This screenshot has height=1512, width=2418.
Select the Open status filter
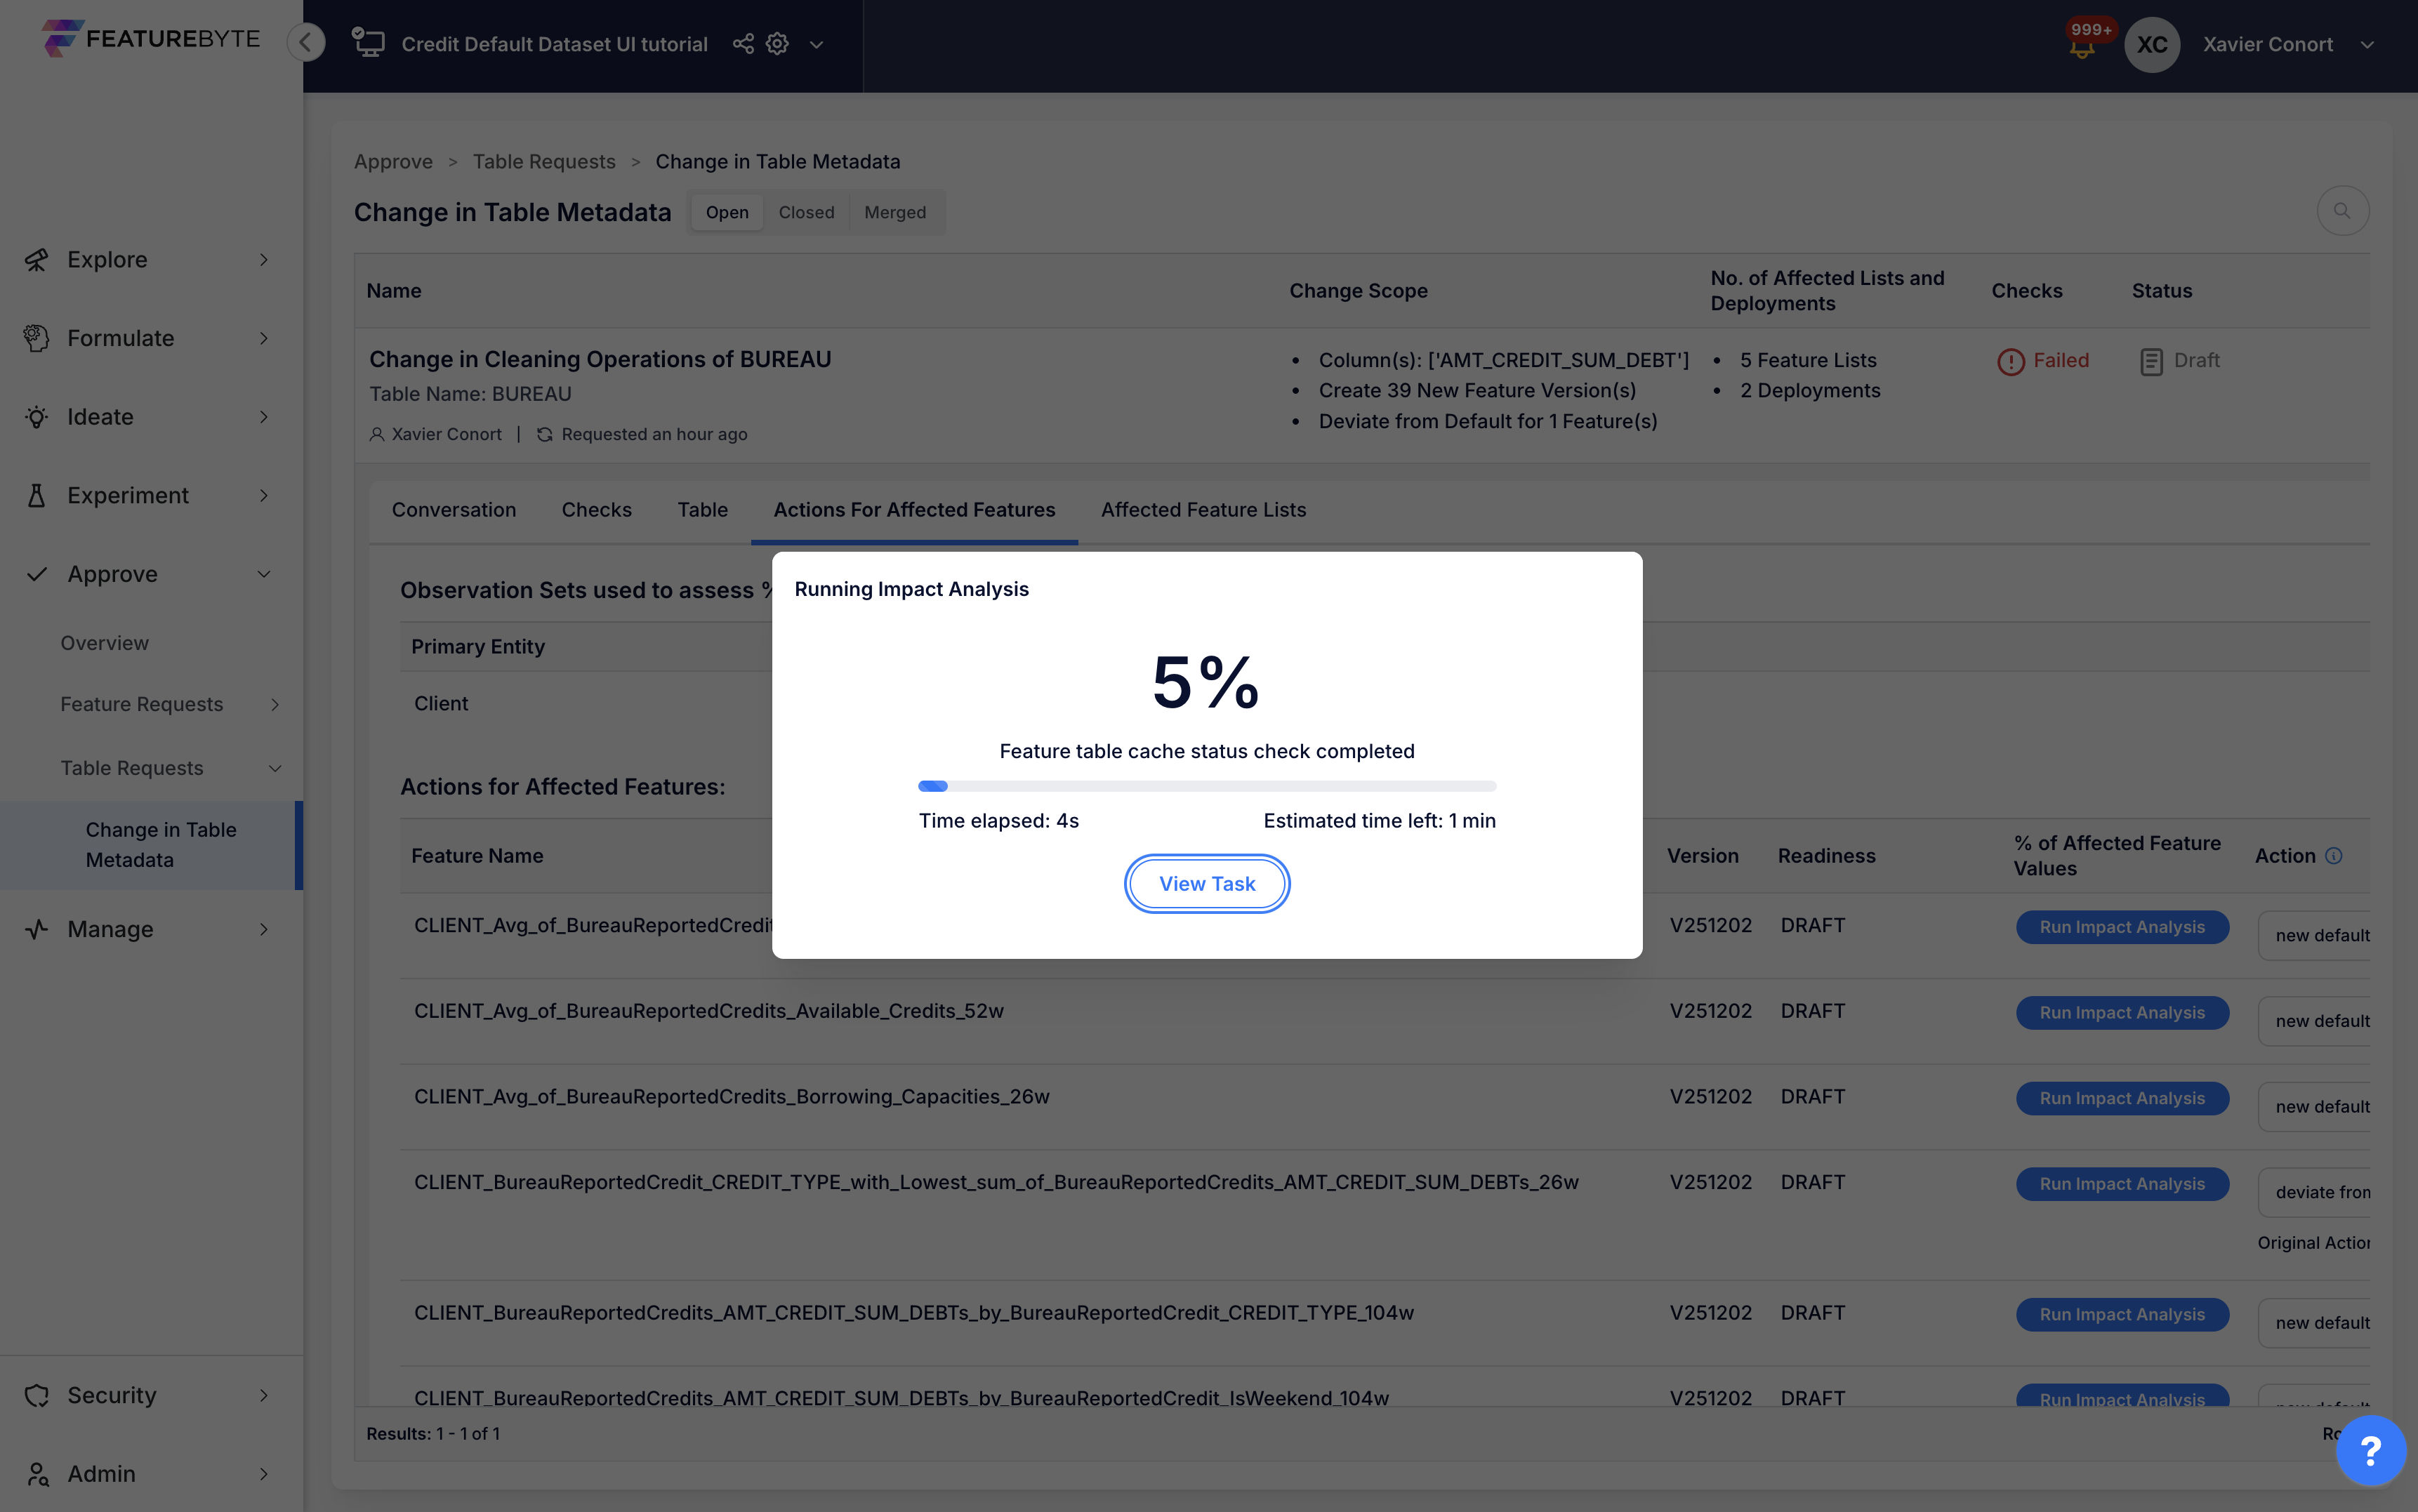[727, 212]
